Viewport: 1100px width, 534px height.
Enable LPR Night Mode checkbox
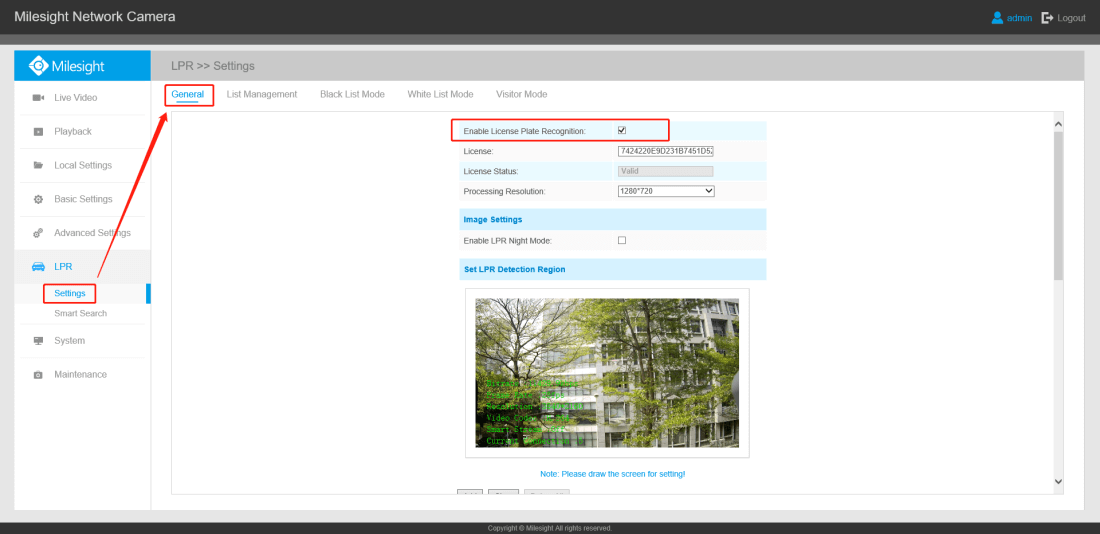coord(622,240)
